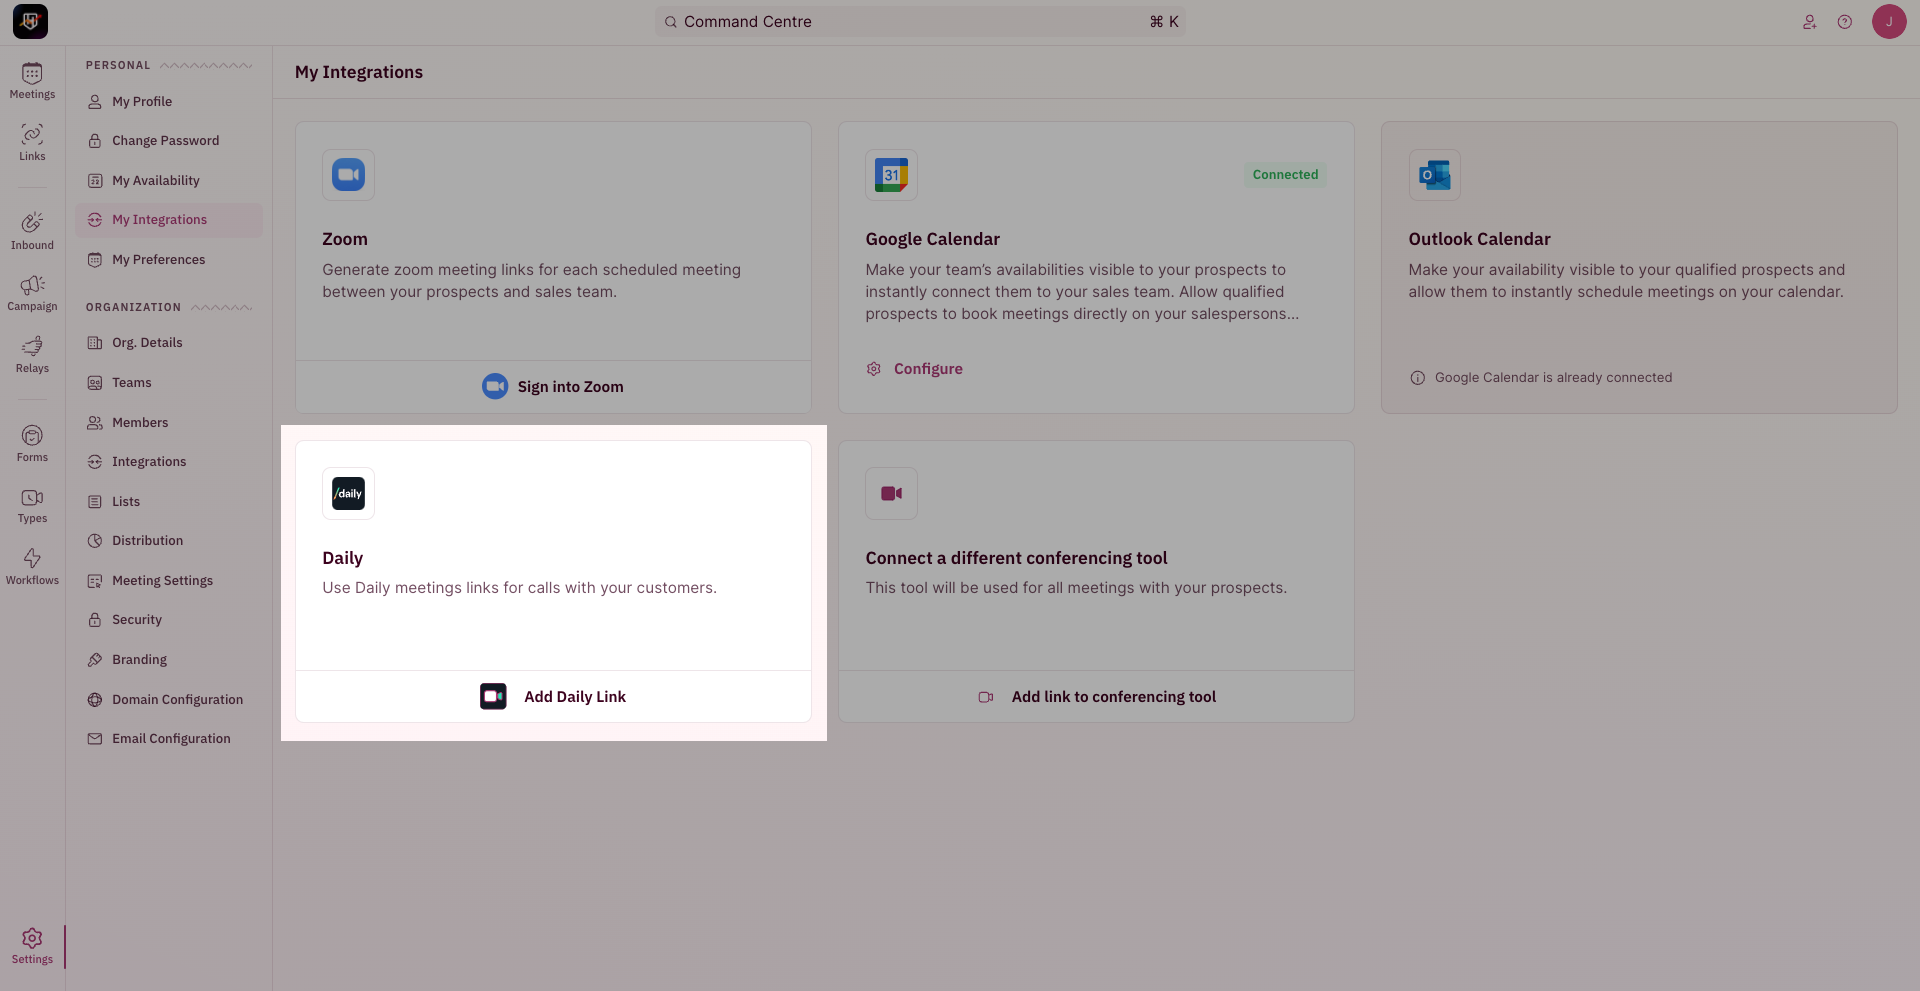Click the Google Calendar icon on its card
1920x991 pixels.
click(x=891, y=174)
